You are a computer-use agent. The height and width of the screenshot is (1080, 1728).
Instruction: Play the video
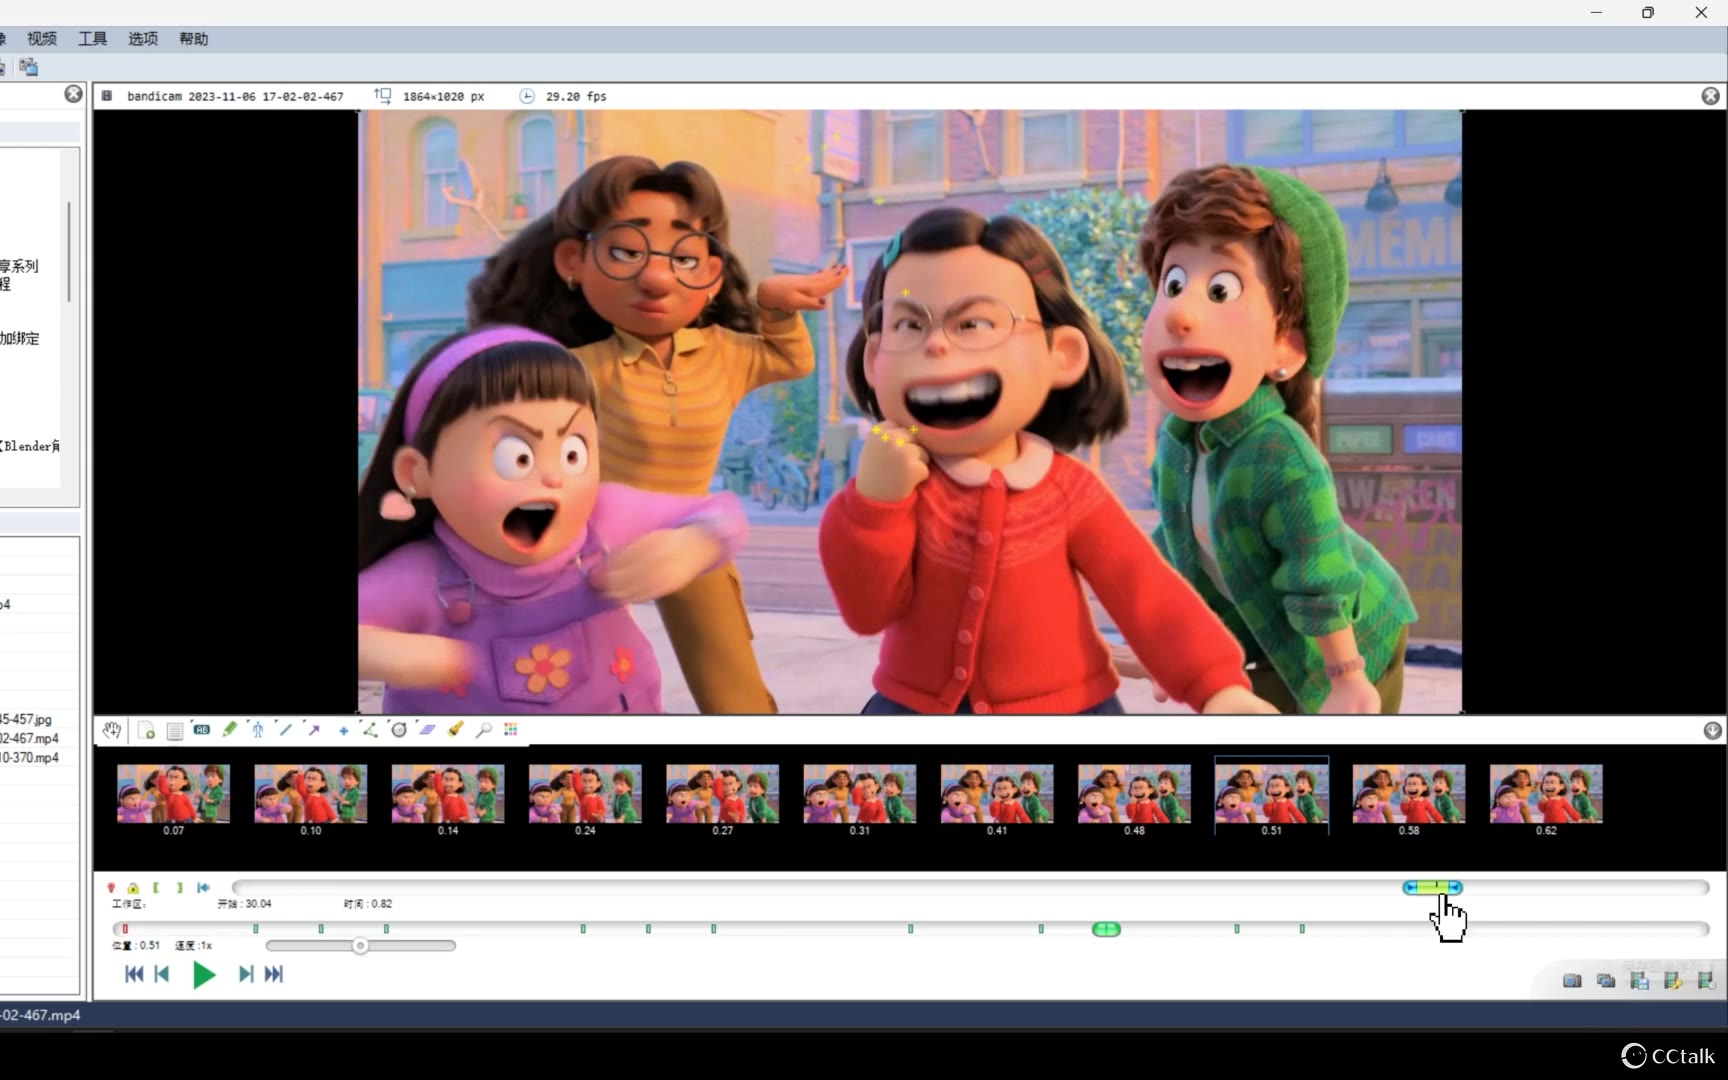[204, 974]
